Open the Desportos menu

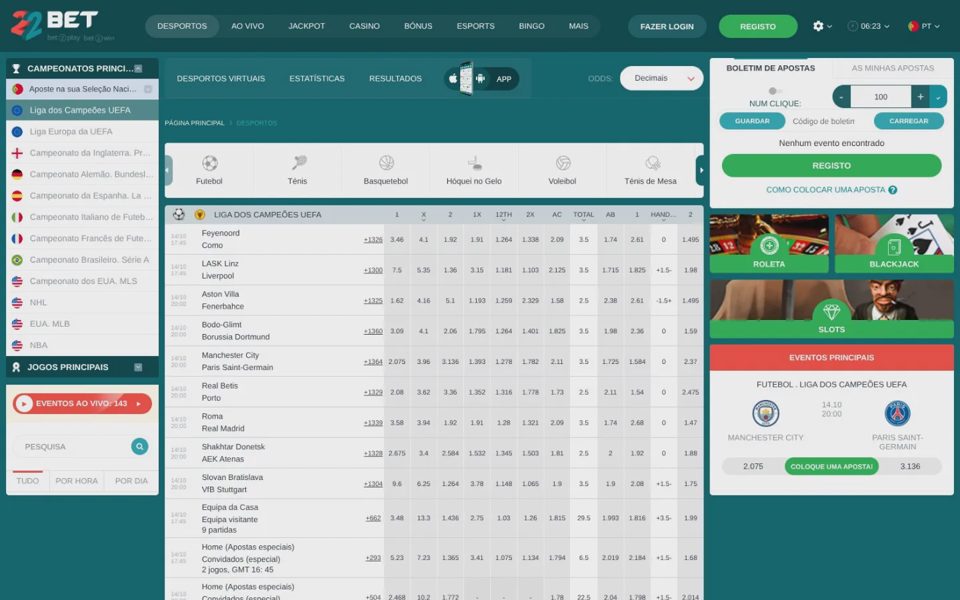(182, 26)
